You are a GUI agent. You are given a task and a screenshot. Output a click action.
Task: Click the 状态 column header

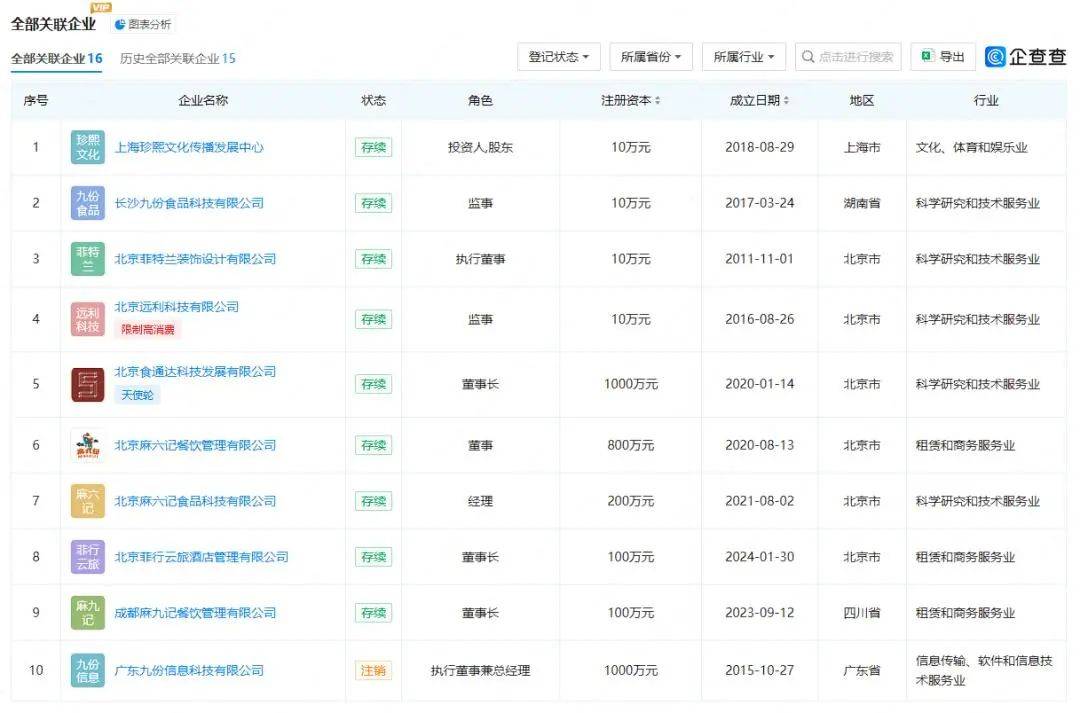(373, 101)
